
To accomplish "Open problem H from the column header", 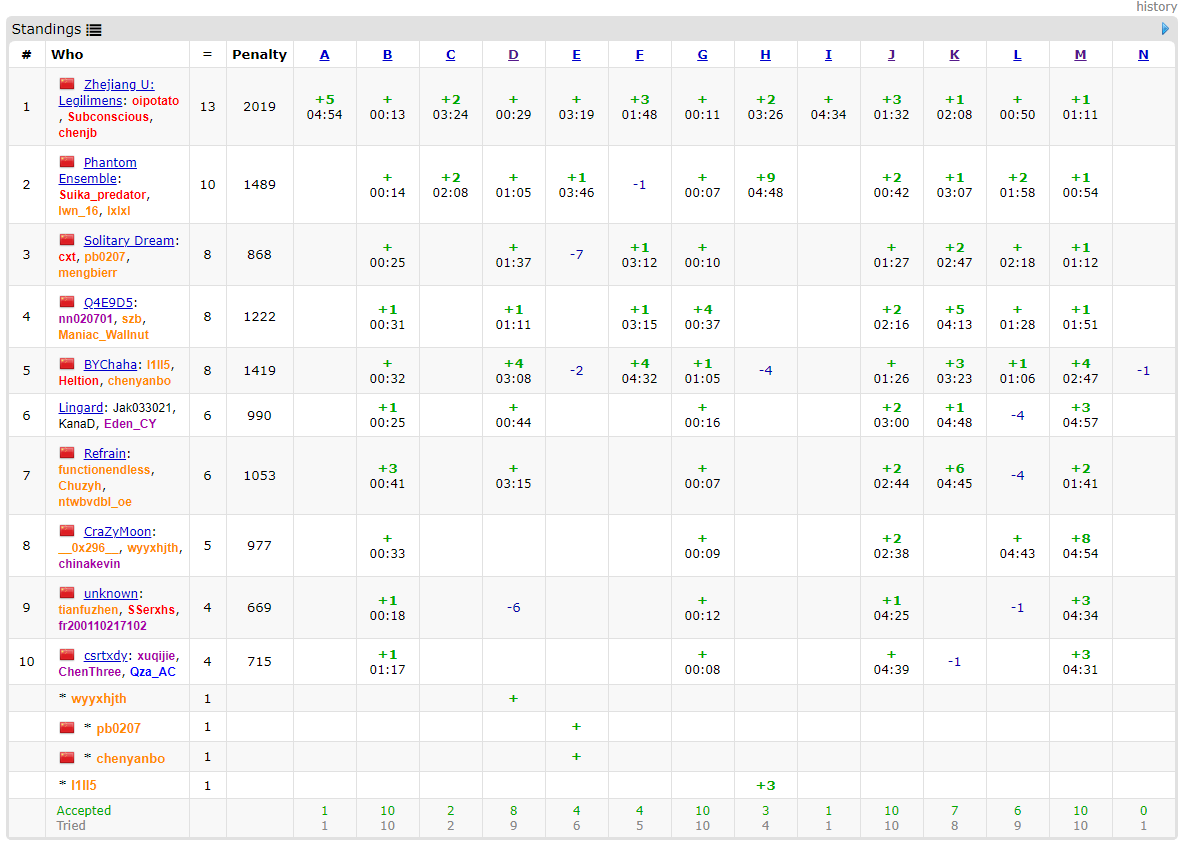I will (765, 55).
